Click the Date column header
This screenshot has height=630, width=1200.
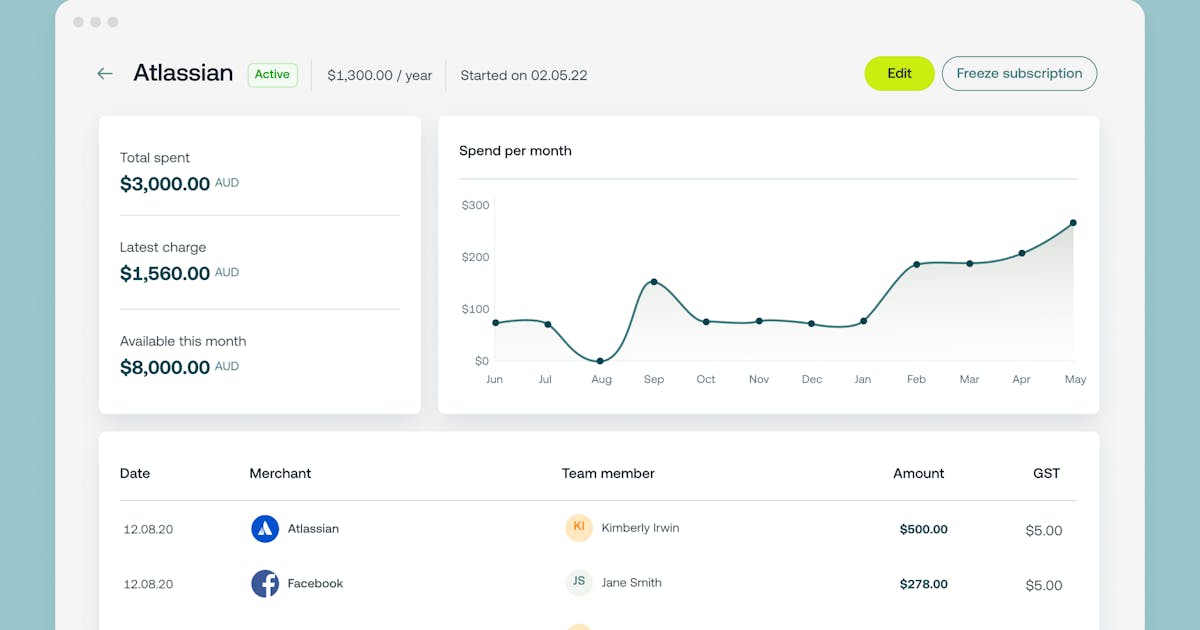[135, 473]
